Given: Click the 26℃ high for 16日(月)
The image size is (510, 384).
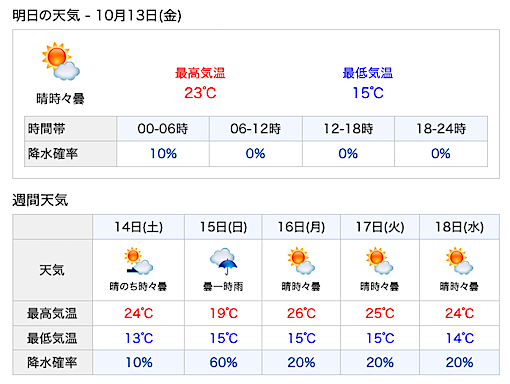Looking at the screenshot, I should point(301,313).
